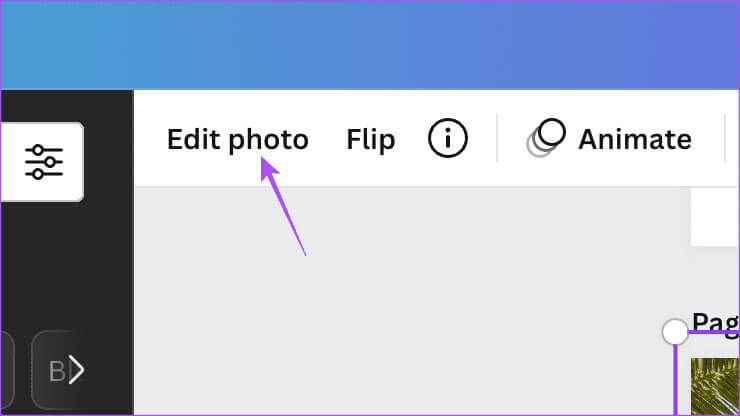Click the letter 'i' inside the info circle

tap(447, 139)
